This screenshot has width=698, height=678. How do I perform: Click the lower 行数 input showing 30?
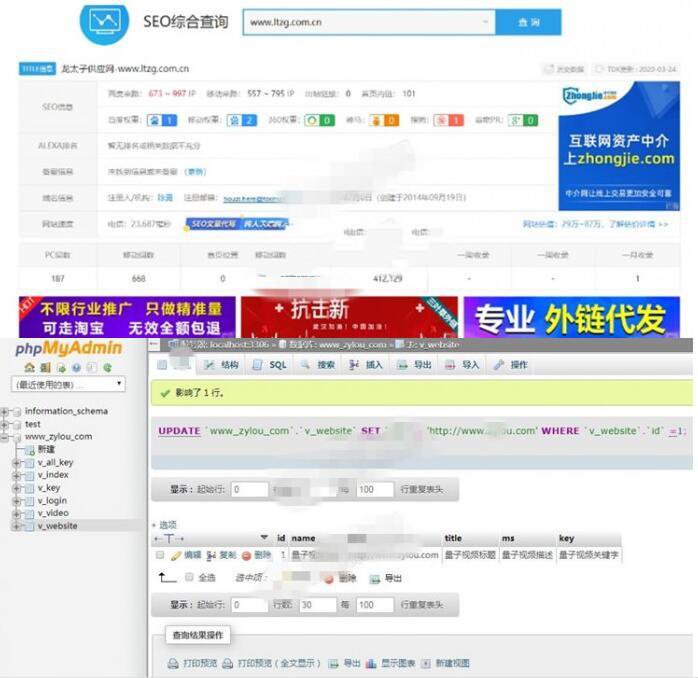pyautogui.click(x=317, y=605)
